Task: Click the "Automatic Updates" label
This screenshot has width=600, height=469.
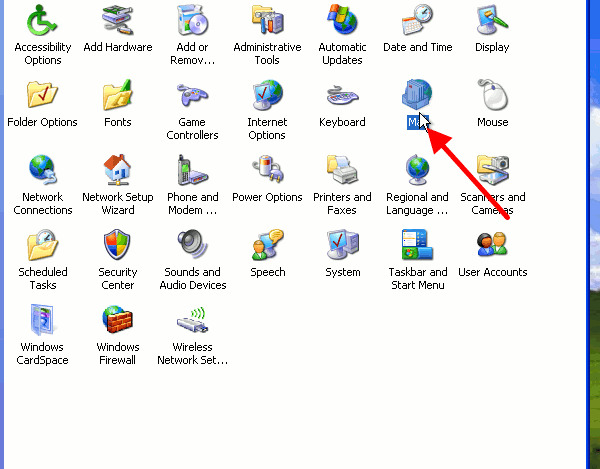Action: [342, 54]
